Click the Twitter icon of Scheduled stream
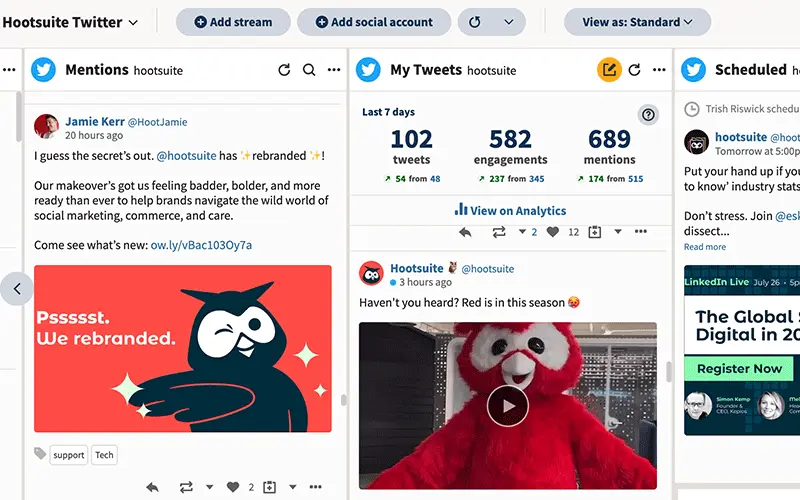Image resolution: width=800 pixels, height=500 pixels. click(x=693, y=70)
